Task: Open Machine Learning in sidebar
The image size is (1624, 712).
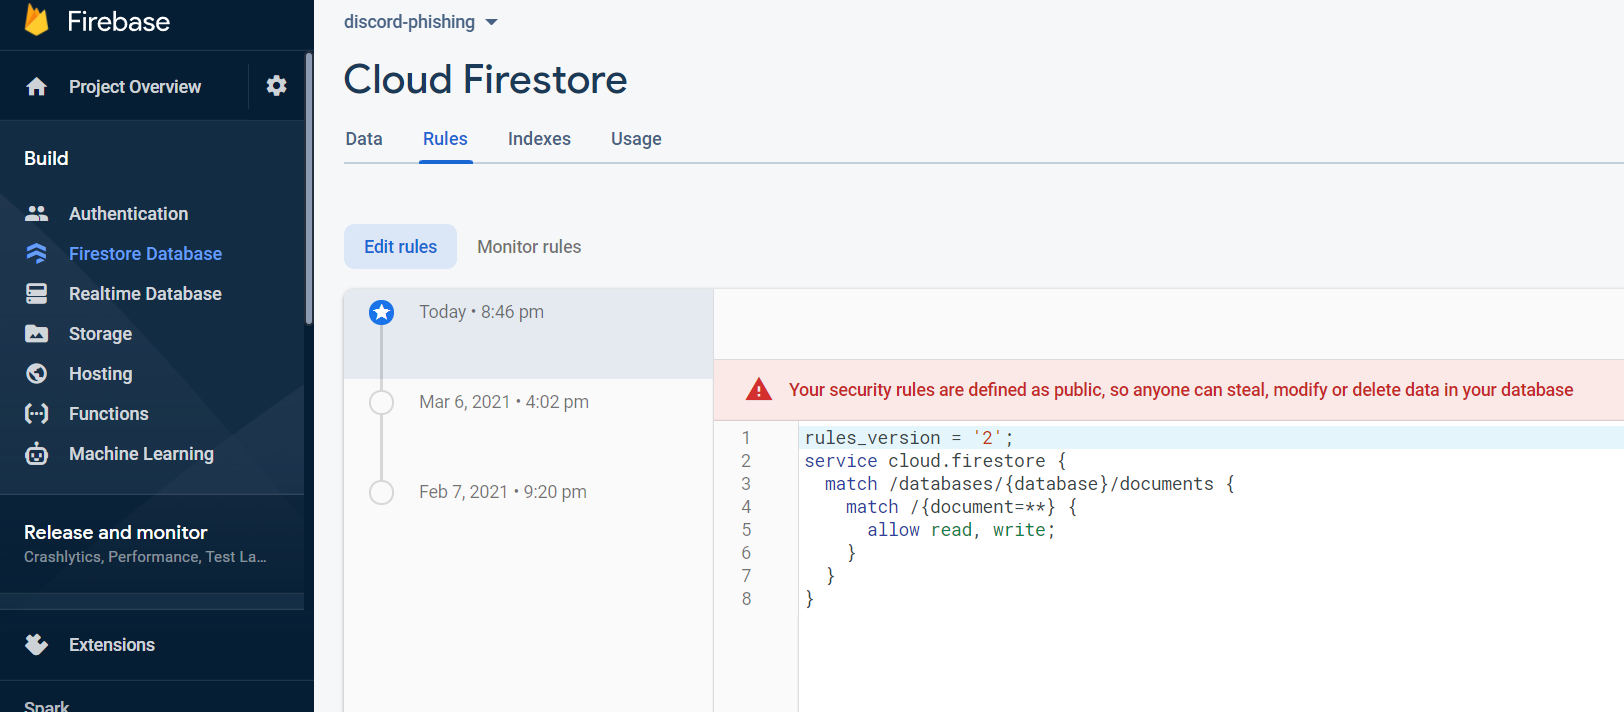Action: click(141, 453)
